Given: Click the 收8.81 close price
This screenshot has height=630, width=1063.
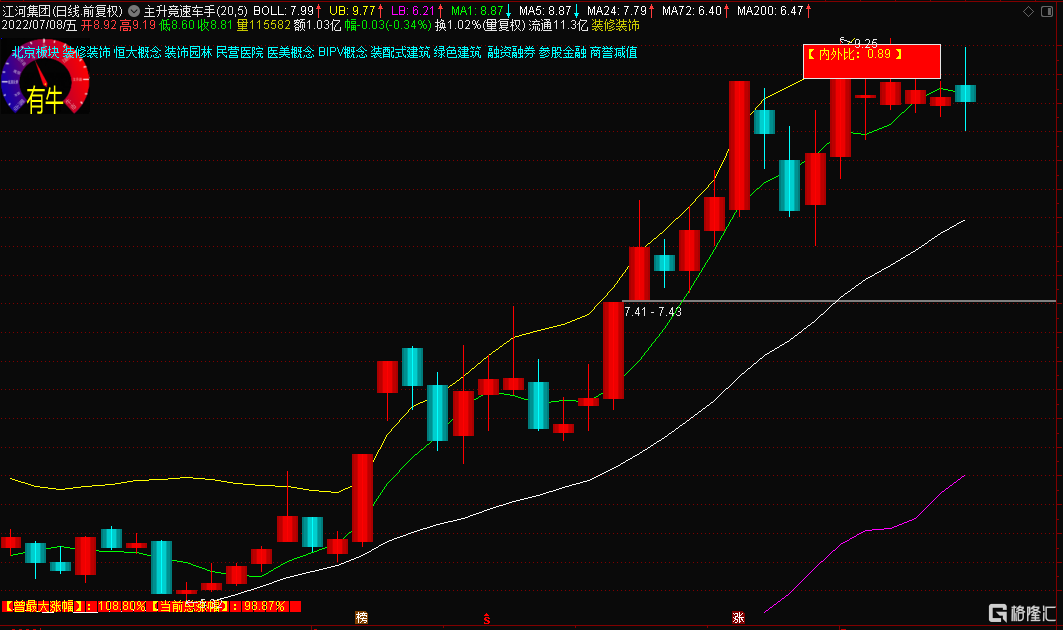Looking at the screenshot, I should pyautogui.click(x=215, y=25).
